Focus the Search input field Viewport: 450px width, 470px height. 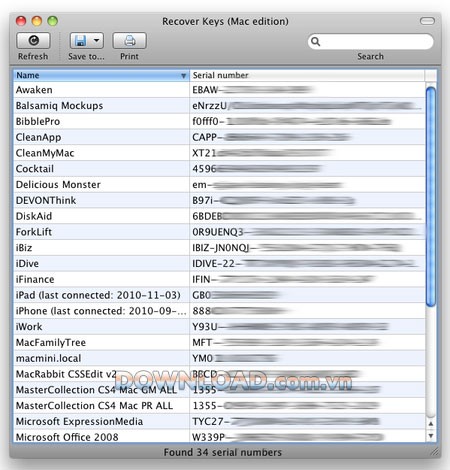370,41
